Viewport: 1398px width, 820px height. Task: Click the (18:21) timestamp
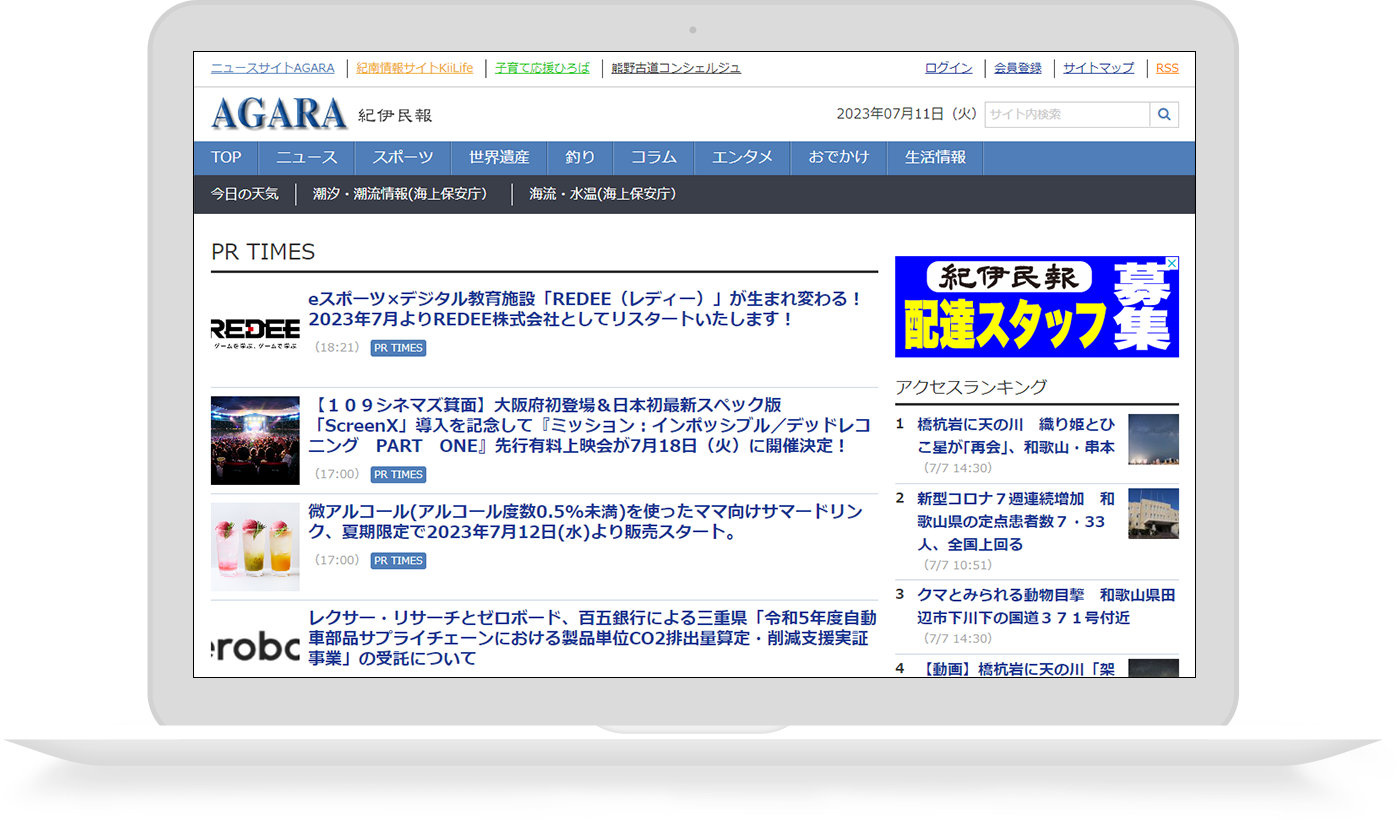[336, 348]
